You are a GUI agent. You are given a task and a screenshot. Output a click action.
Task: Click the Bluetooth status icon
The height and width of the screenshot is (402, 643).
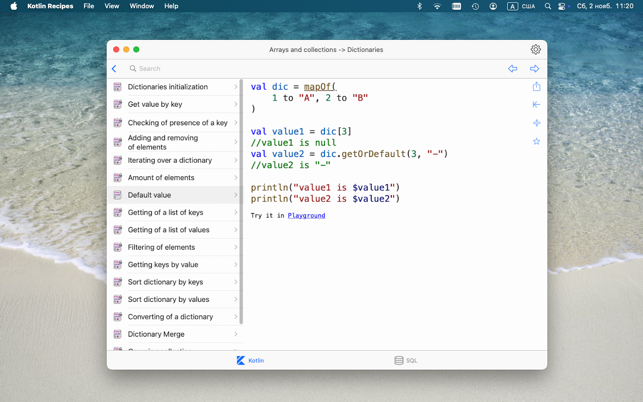pyautogui.click(x=419, y=6)
